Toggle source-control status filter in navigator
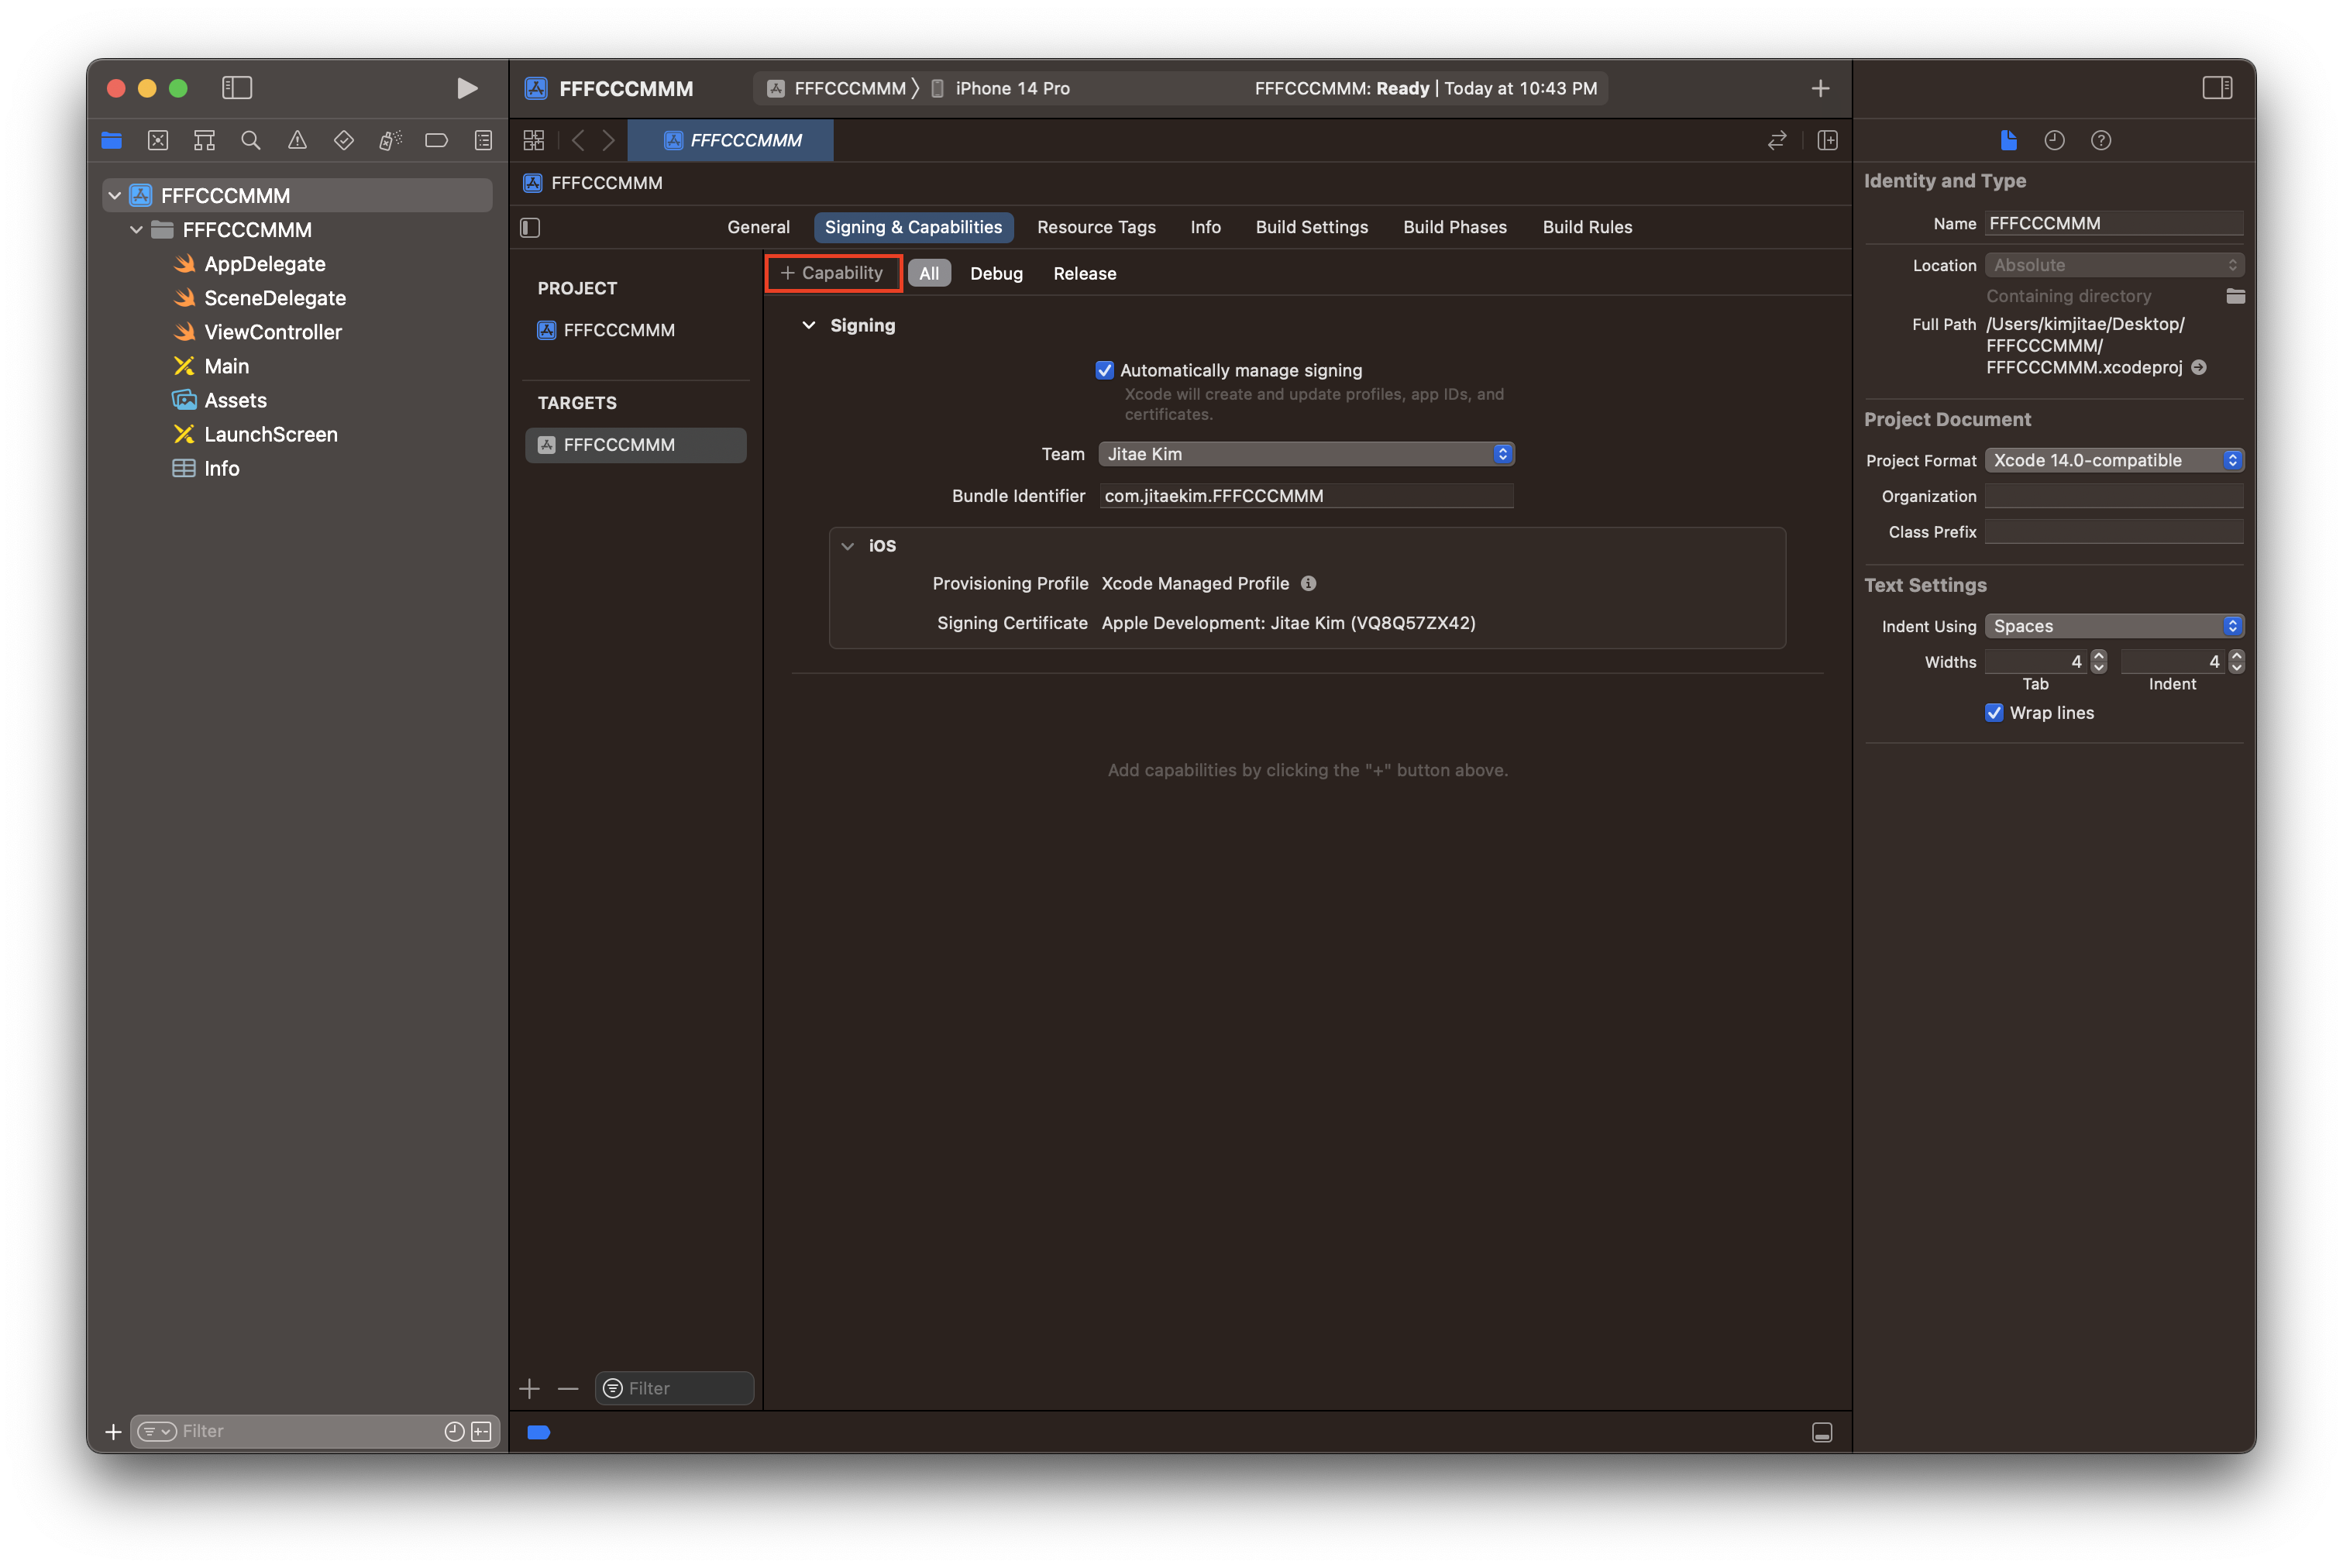Screen dimensions: 2343x1568 [x=481, y=1431]
